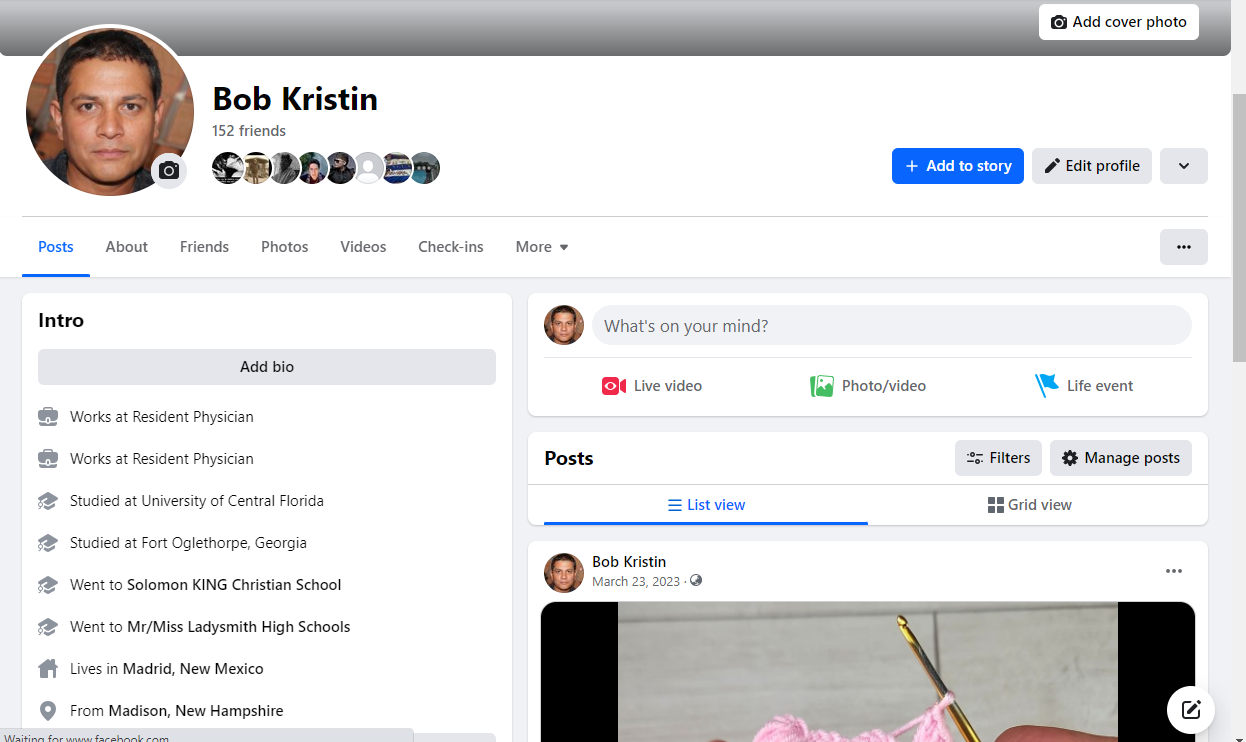
Task: Create a Life event
Action: pyautogui.click(x=1084, y=386)
